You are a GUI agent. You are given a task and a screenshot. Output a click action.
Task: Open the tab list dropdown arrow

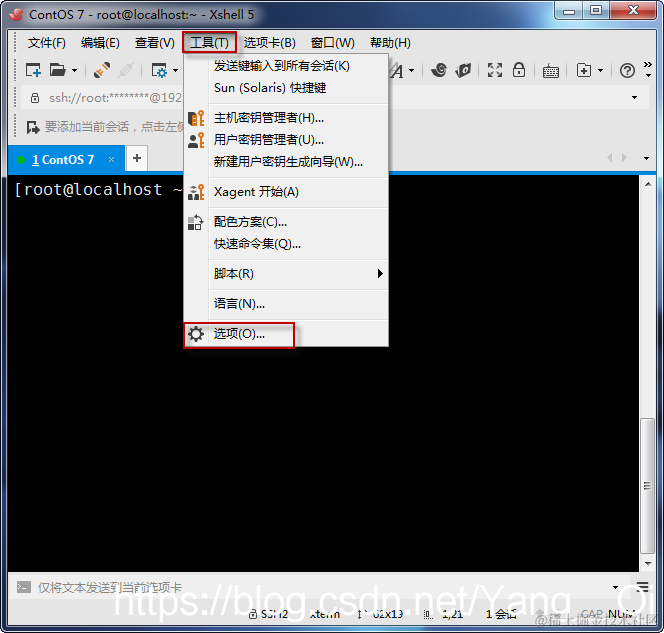(x=646, y=158)
